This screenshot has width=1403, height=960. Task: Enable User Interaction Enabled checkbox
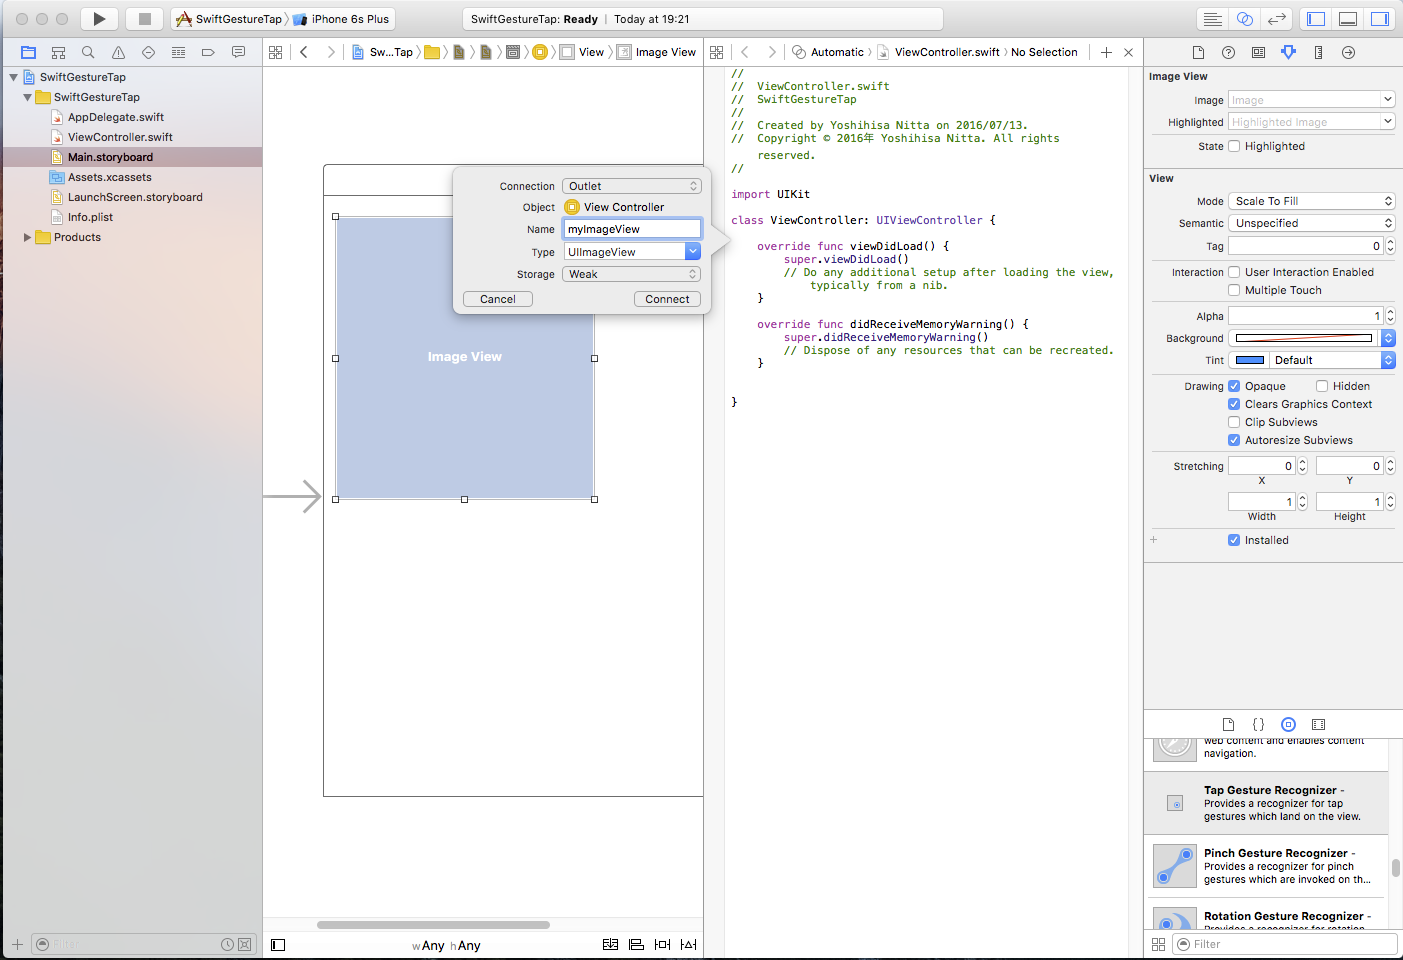(x=1234, y=272)
